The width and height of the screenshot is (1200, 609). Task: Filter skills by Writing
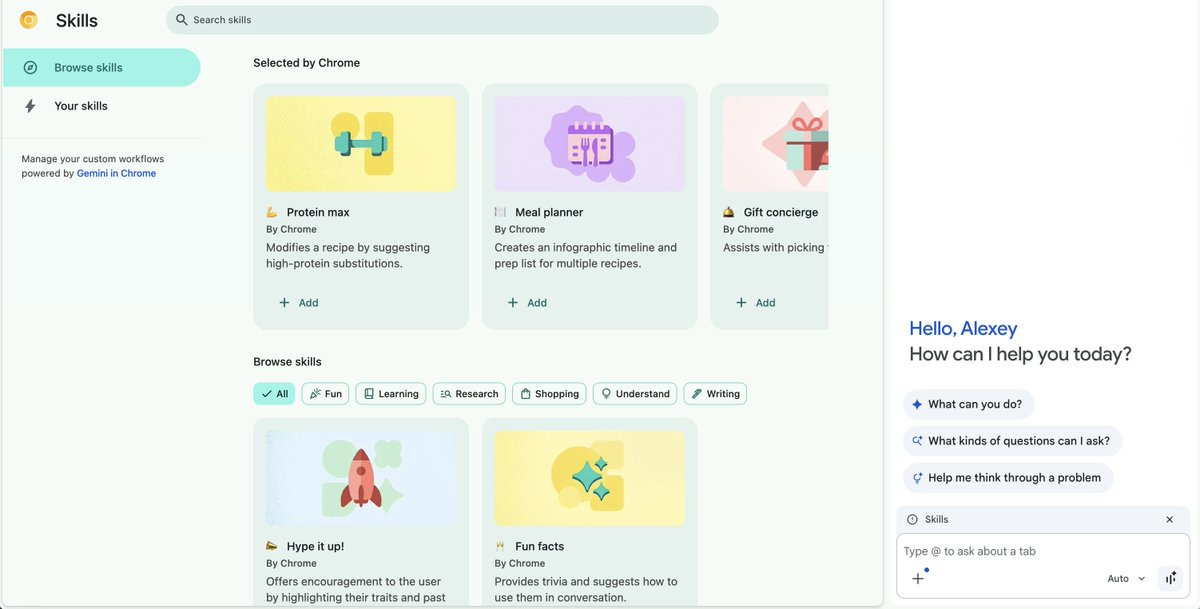tap(715, 394)
